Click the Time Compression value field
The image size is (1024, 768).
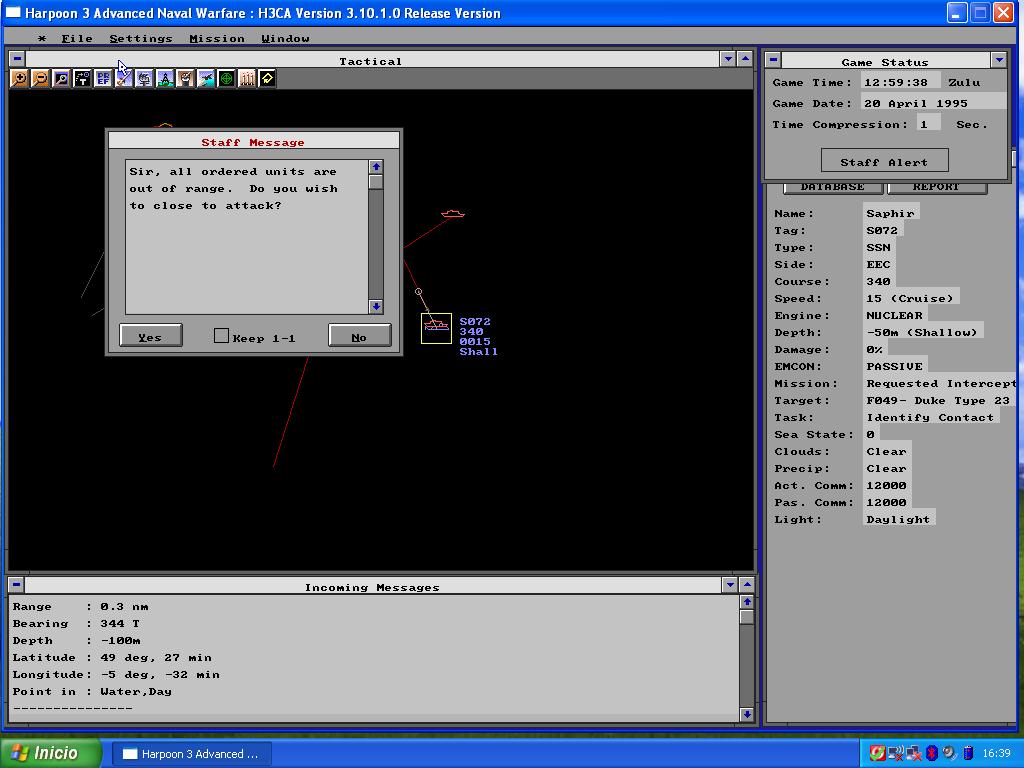tap(928, 124)
